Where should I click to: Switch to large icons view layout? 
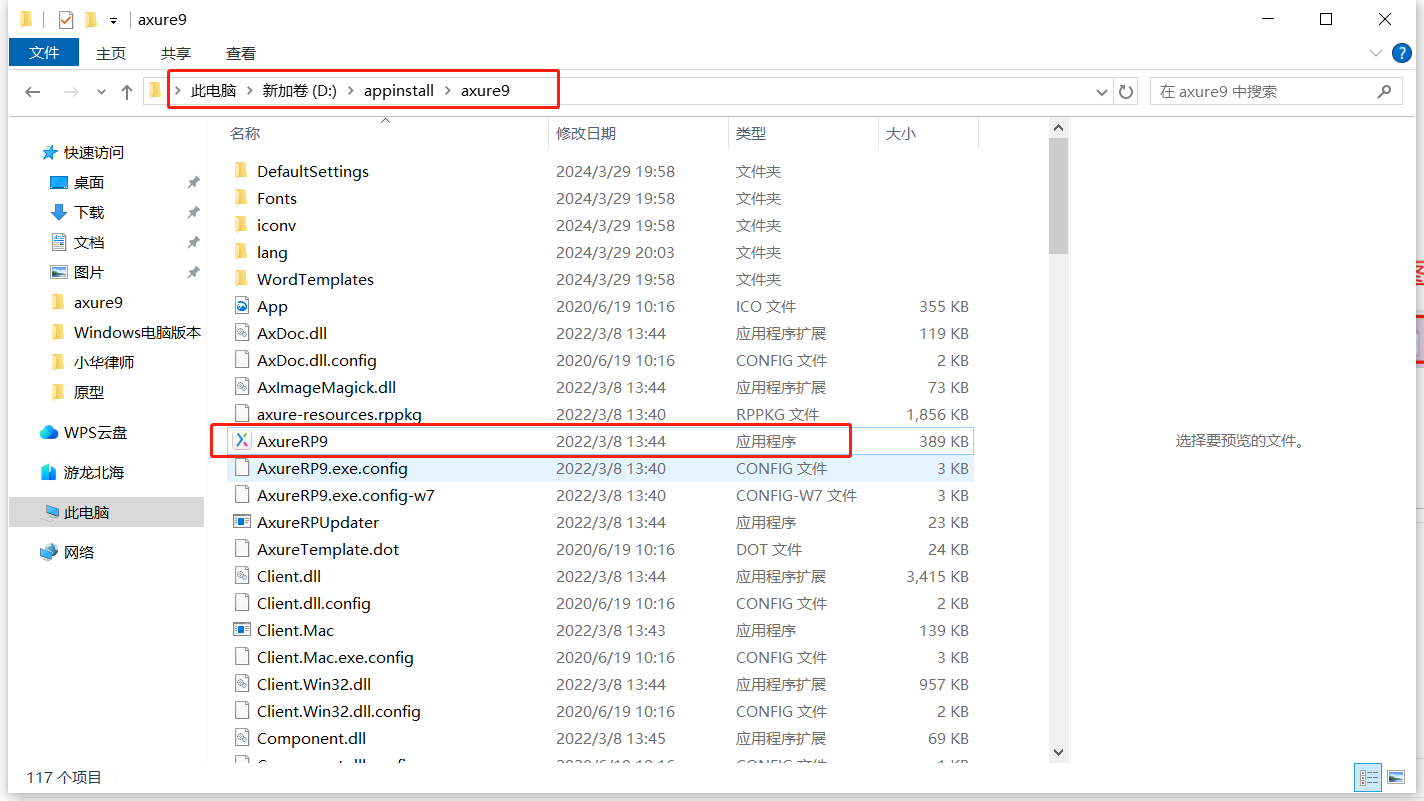coord(1396,777)
